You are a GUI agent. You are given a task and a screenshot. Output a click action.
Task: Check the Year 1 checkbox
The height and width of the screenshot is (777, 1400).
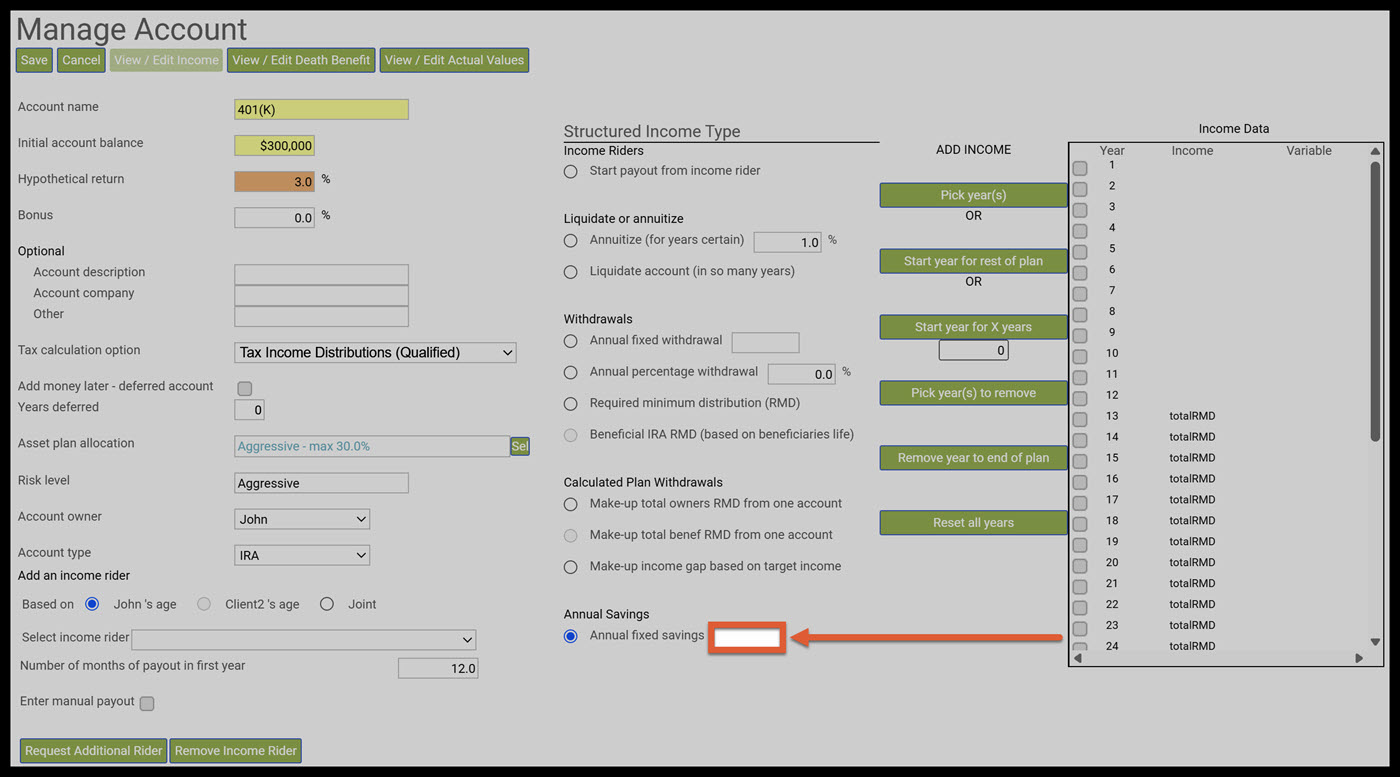[x=1080, y=168]
